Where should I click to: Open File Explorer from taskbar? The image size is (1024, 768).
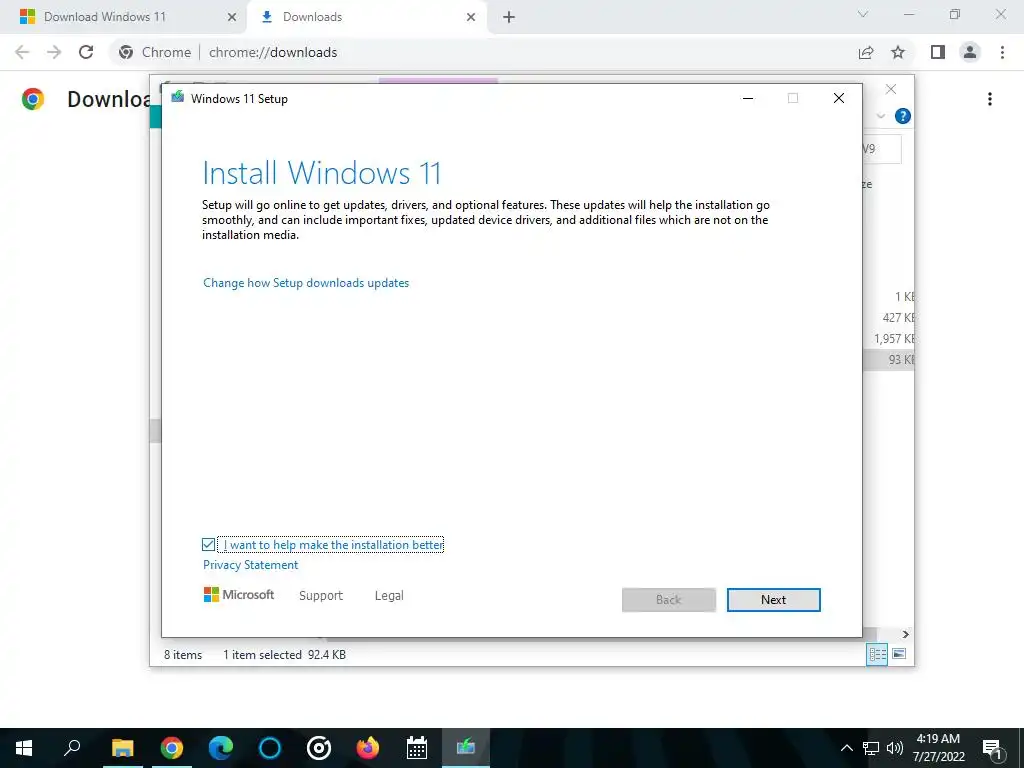pyautogui.click(x=122, y=748)
